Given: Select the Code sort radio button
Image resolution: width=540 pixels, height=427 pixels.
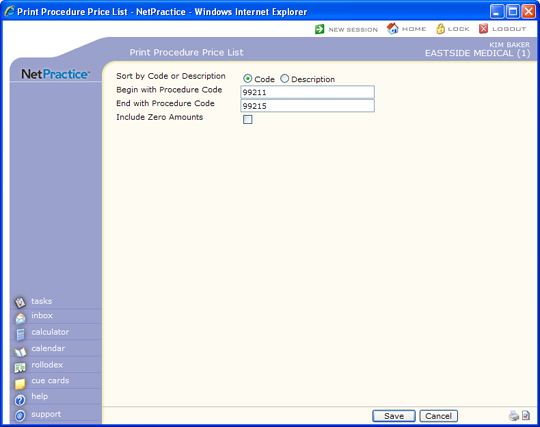Looking at the screenshot, I should [247, 79].
